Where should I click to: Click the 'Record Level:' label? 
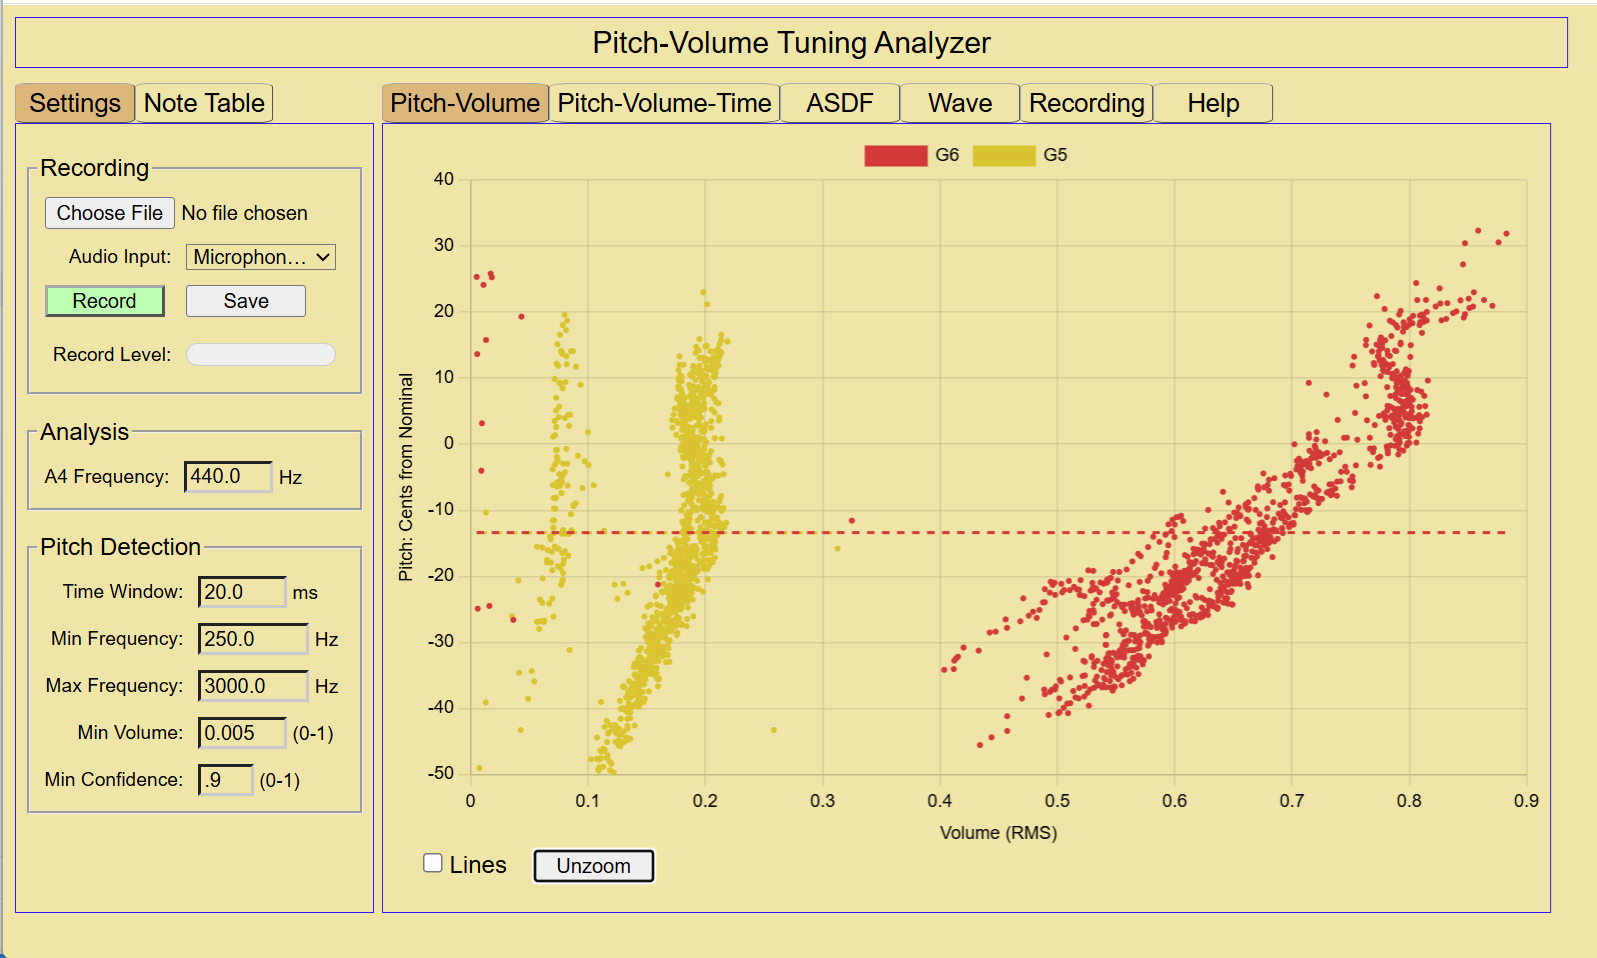[112, 355]
